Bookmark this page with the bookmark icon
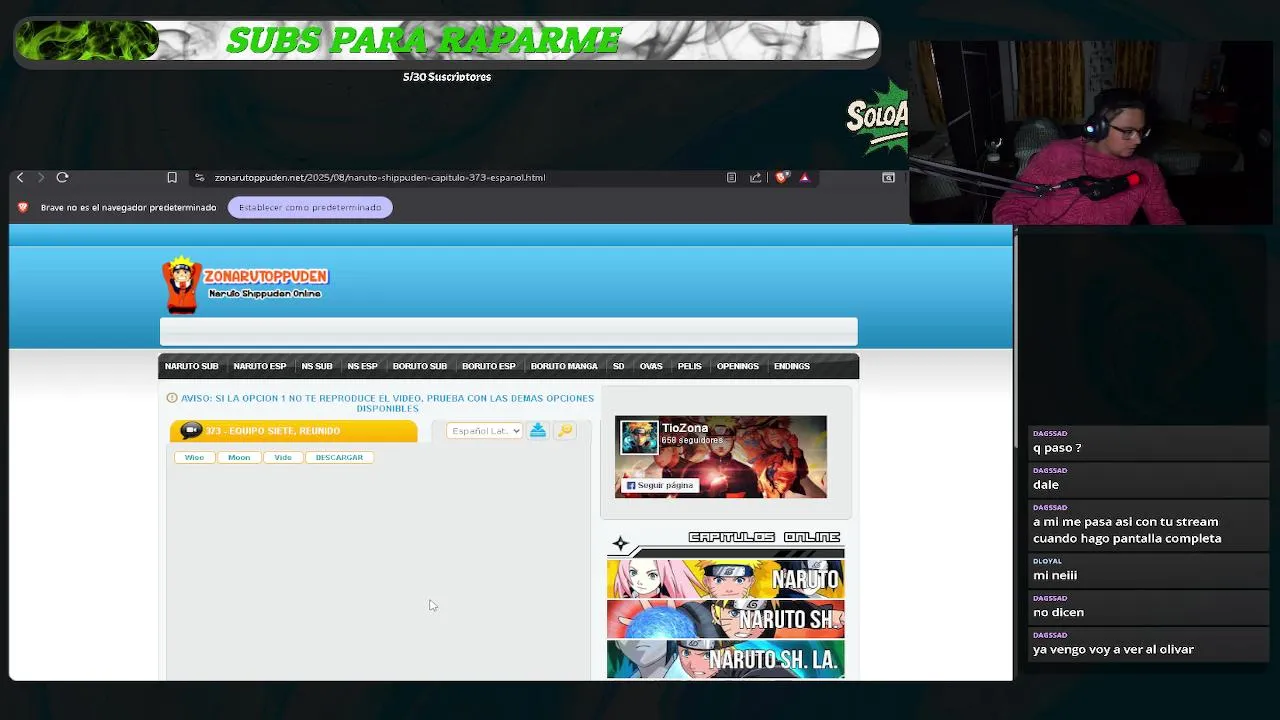1280x720 pixels. pos(172,177)
